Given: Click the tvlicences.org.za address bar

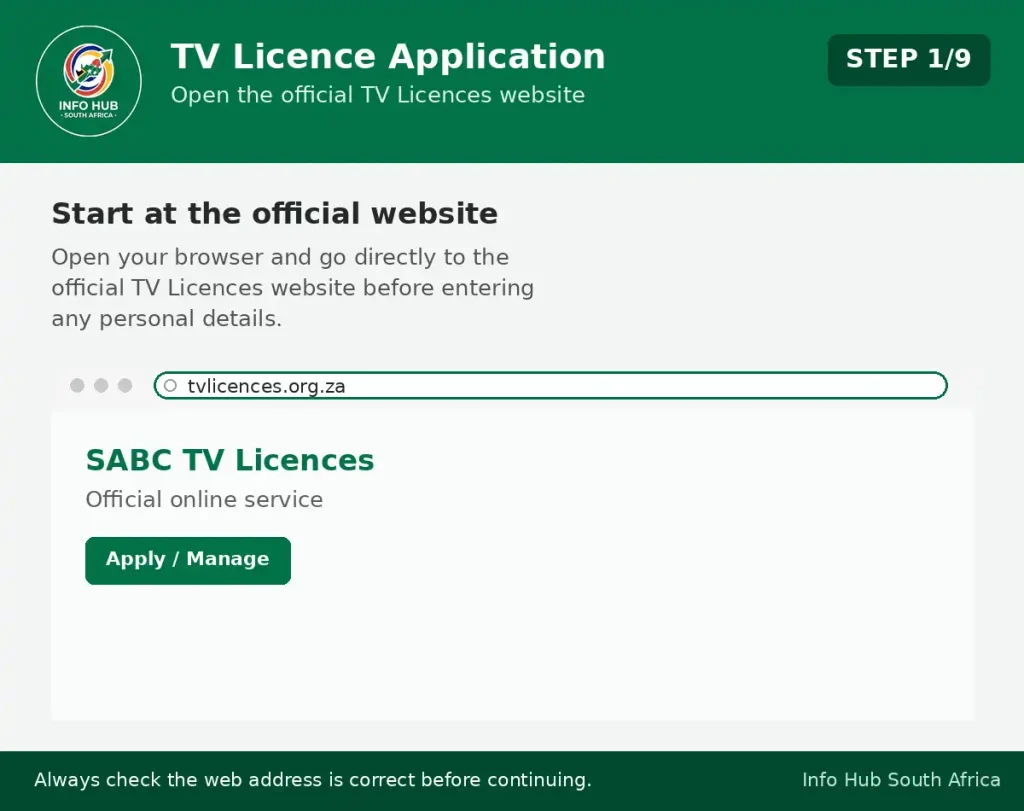Looking at the screenshot, I should coord(551,385).
